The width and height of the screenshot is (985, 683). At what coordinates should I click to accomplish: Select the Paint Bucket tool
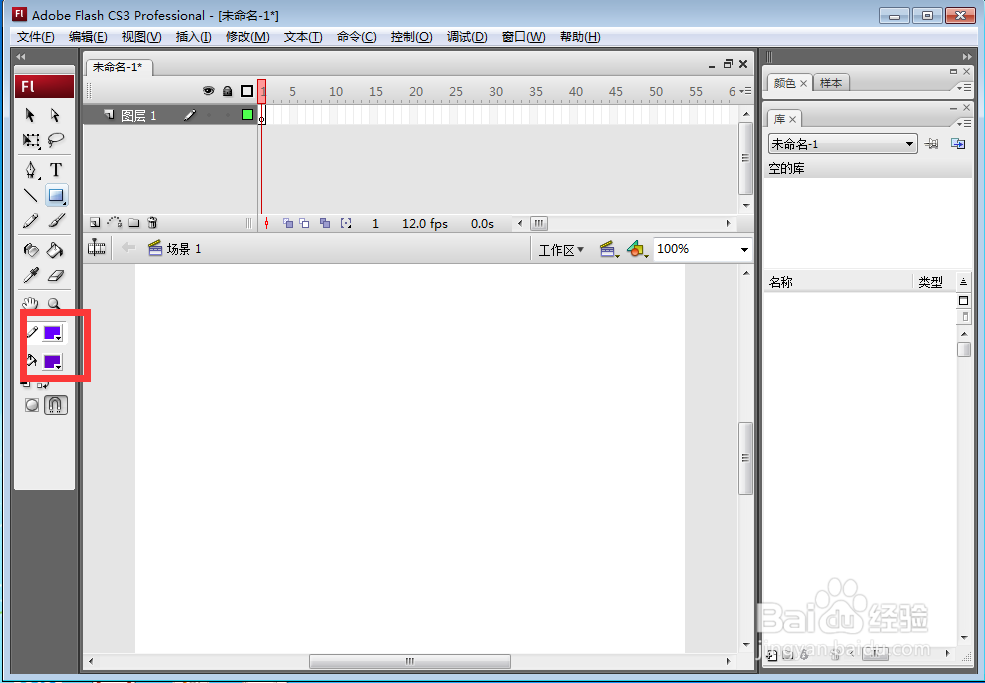click(x=56, y=250)
